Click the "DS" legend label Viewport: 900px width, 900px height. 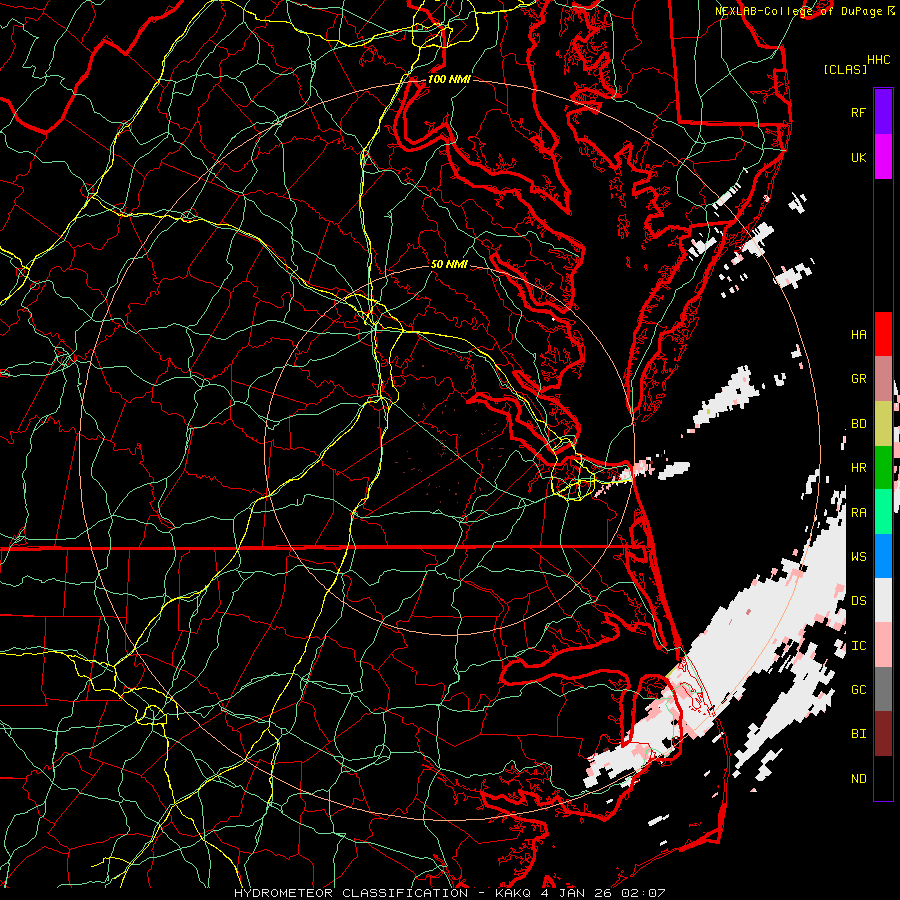(859, 601)
